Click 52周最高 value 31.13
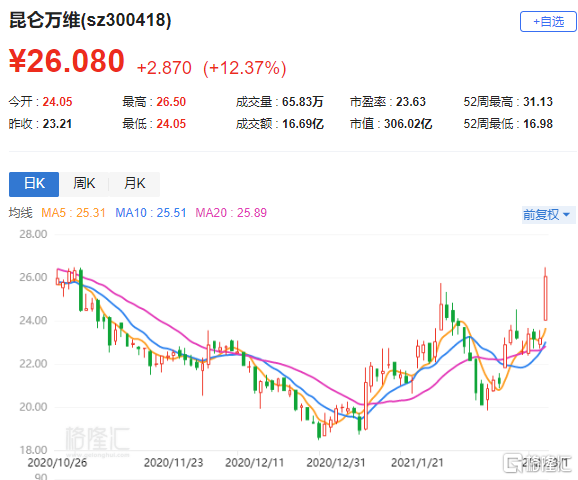Screen dimensions: 578x480 coord(538,102)
